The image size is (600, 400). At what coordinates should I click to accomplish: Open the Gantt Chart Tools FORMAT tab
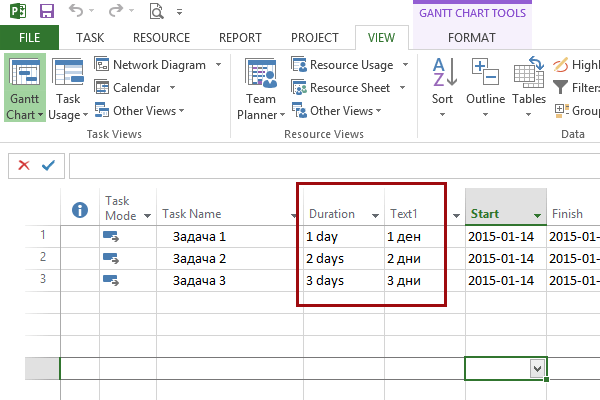471,38
